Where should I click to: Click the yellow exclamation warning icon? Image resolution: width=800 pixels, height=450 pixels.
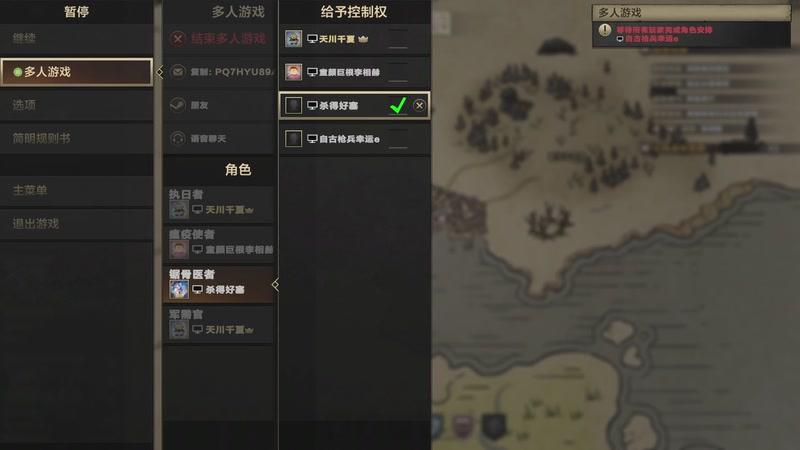click(605, 30)
